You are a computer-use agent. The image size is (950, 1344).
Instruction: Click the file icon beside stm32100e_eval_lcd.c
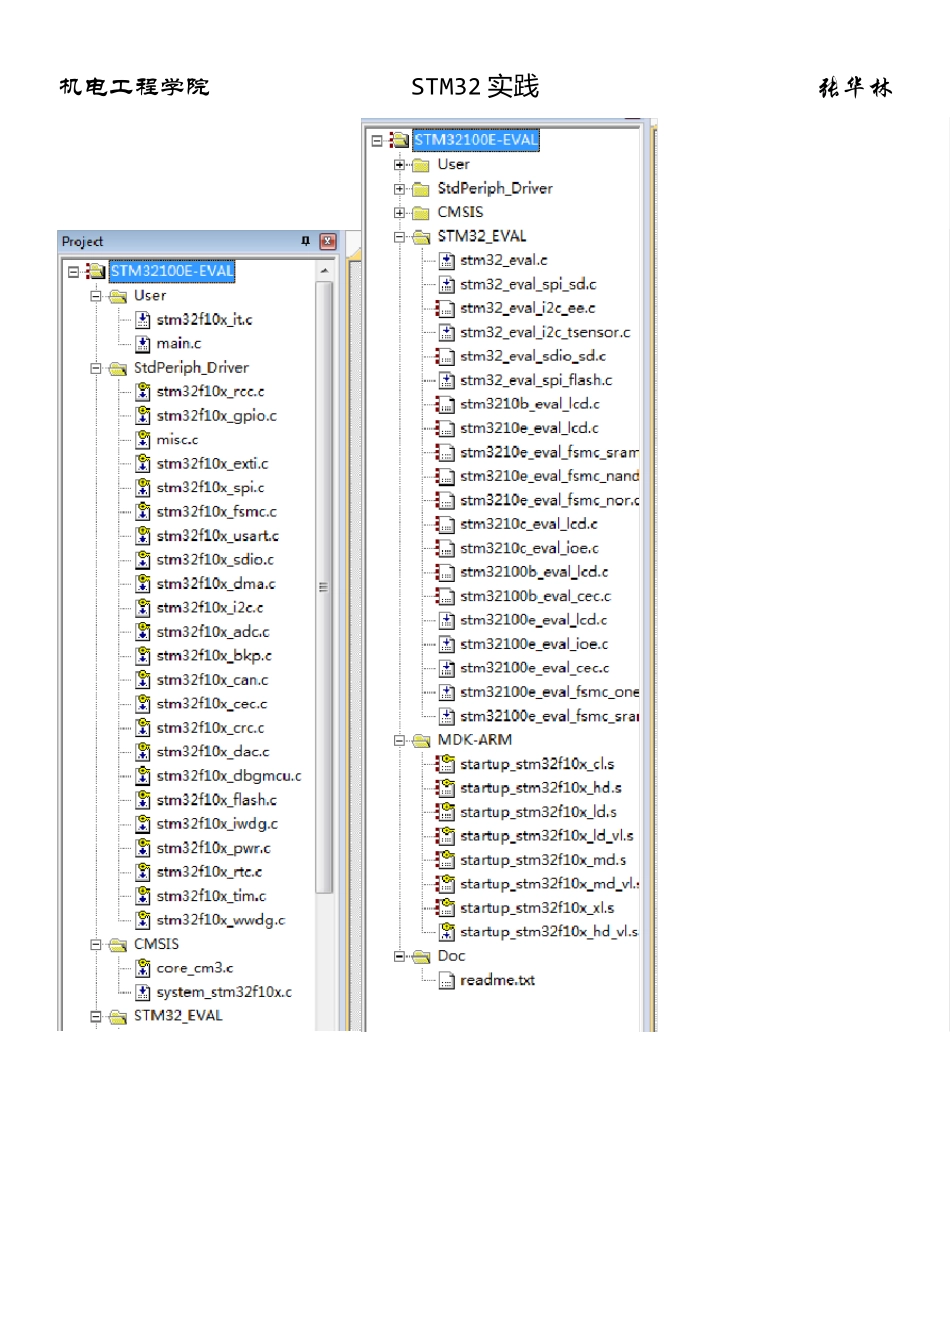pyautogui.click(x=447, y=620)
